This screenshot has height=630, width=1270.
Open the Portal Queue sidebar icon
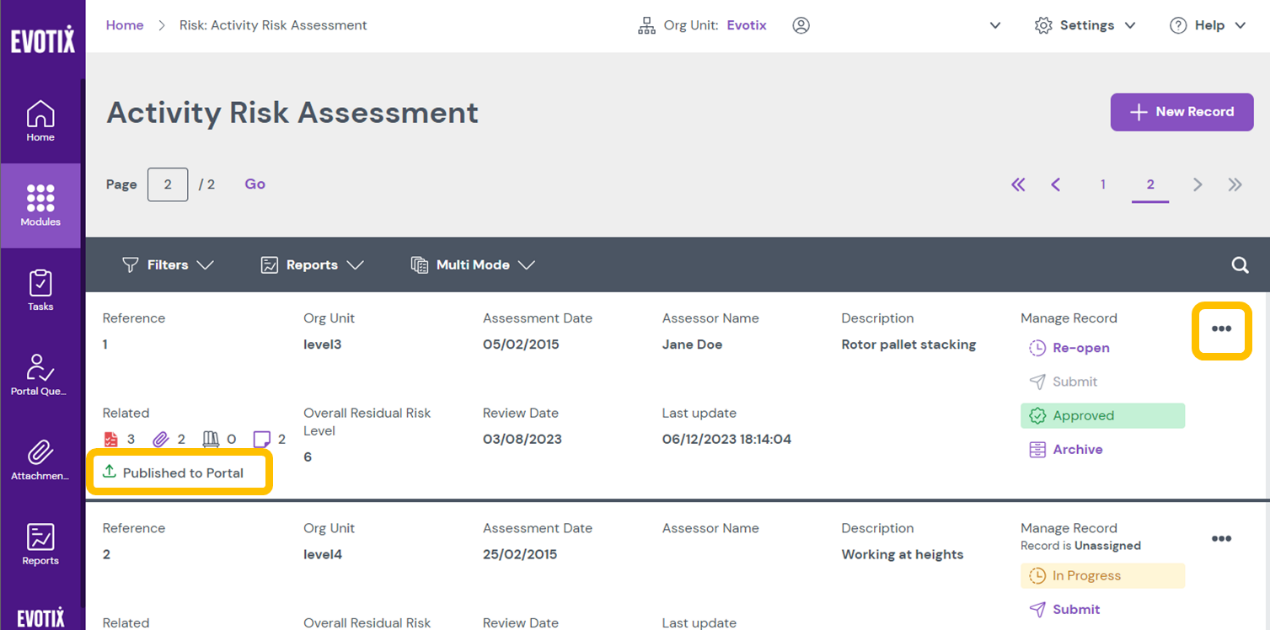coord(40,373)
